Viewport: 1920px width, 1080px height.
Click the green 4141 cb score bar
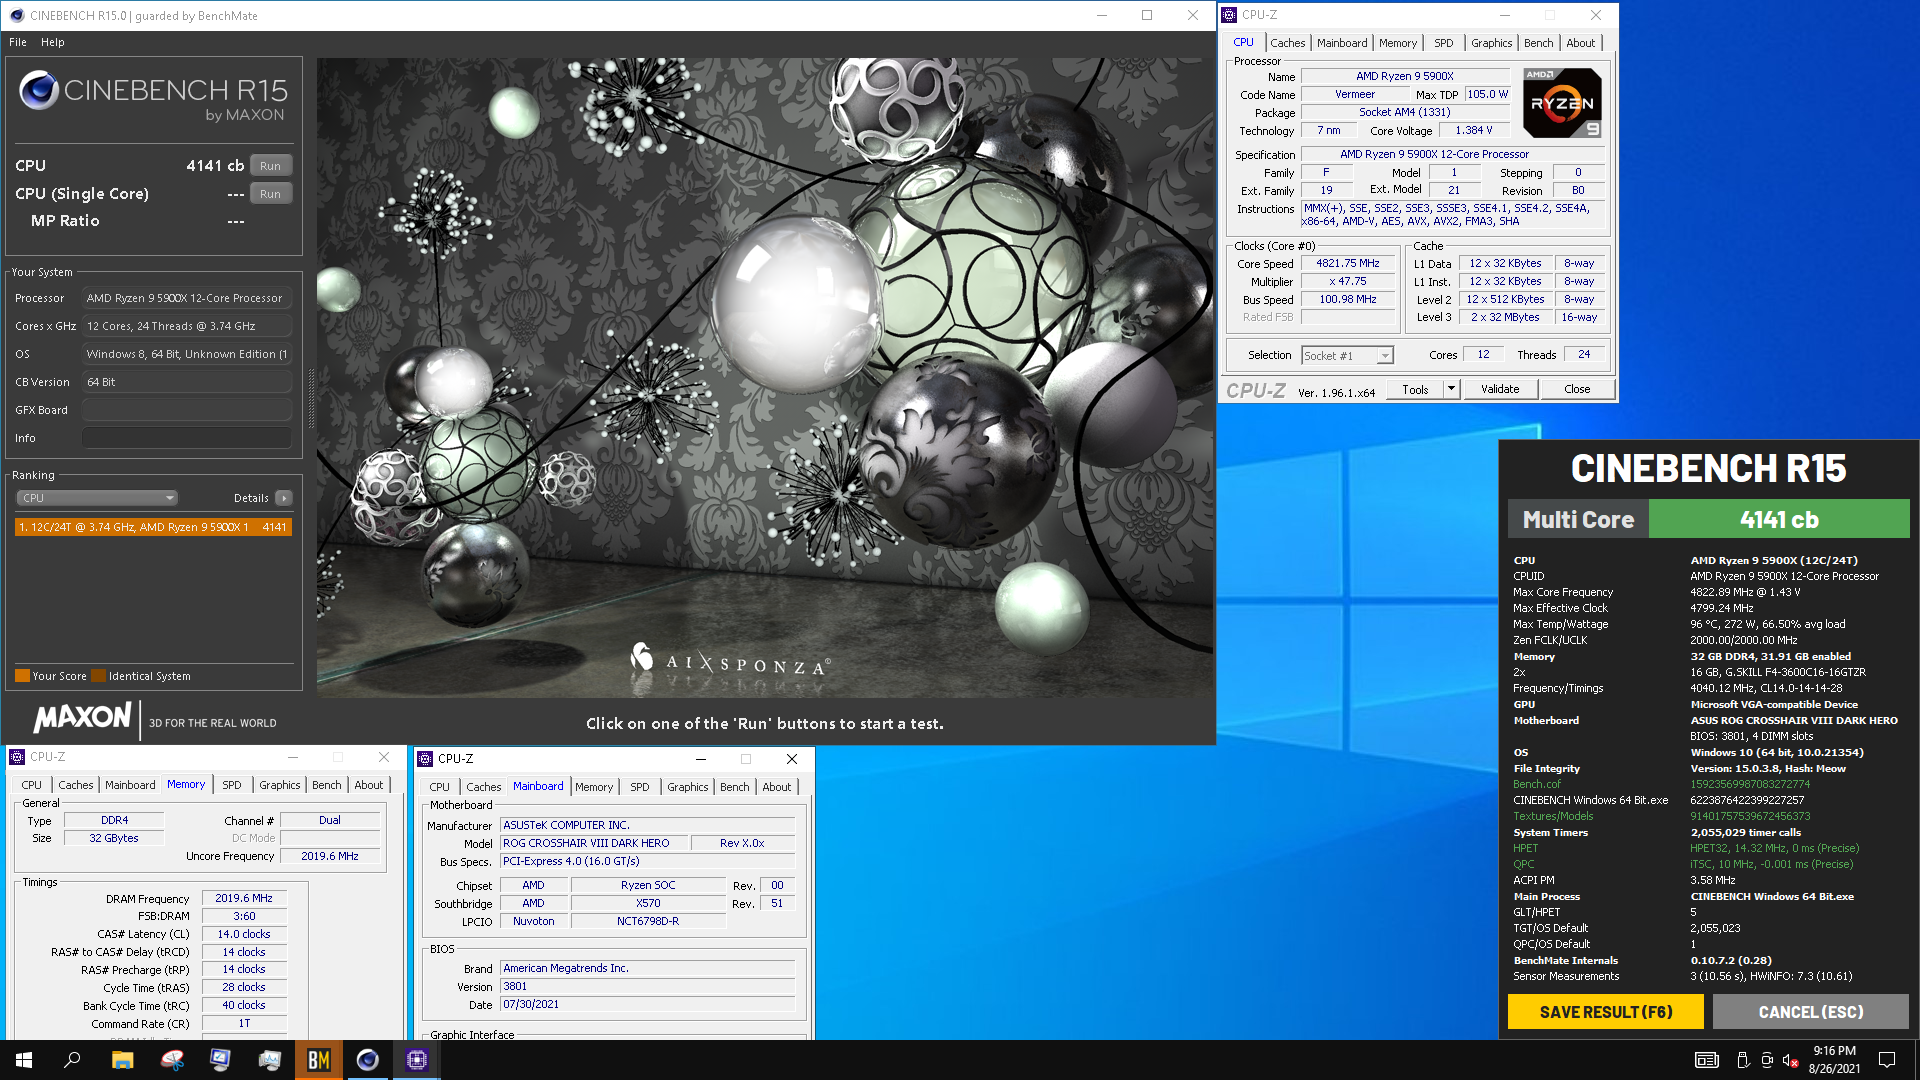[x=1779, y=520]
